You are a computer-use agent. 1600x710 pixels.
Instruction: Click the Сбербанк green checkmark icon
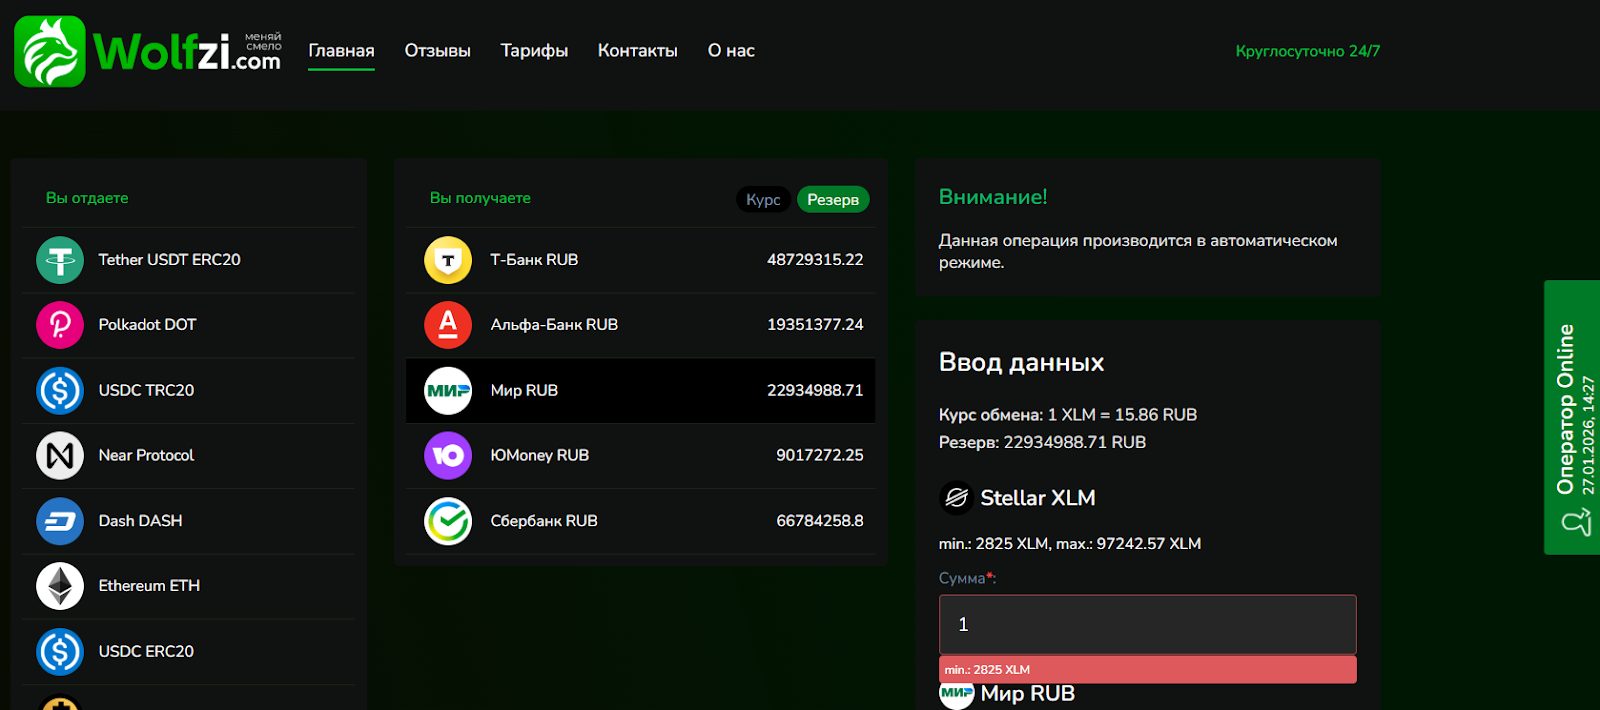[448, 521]
